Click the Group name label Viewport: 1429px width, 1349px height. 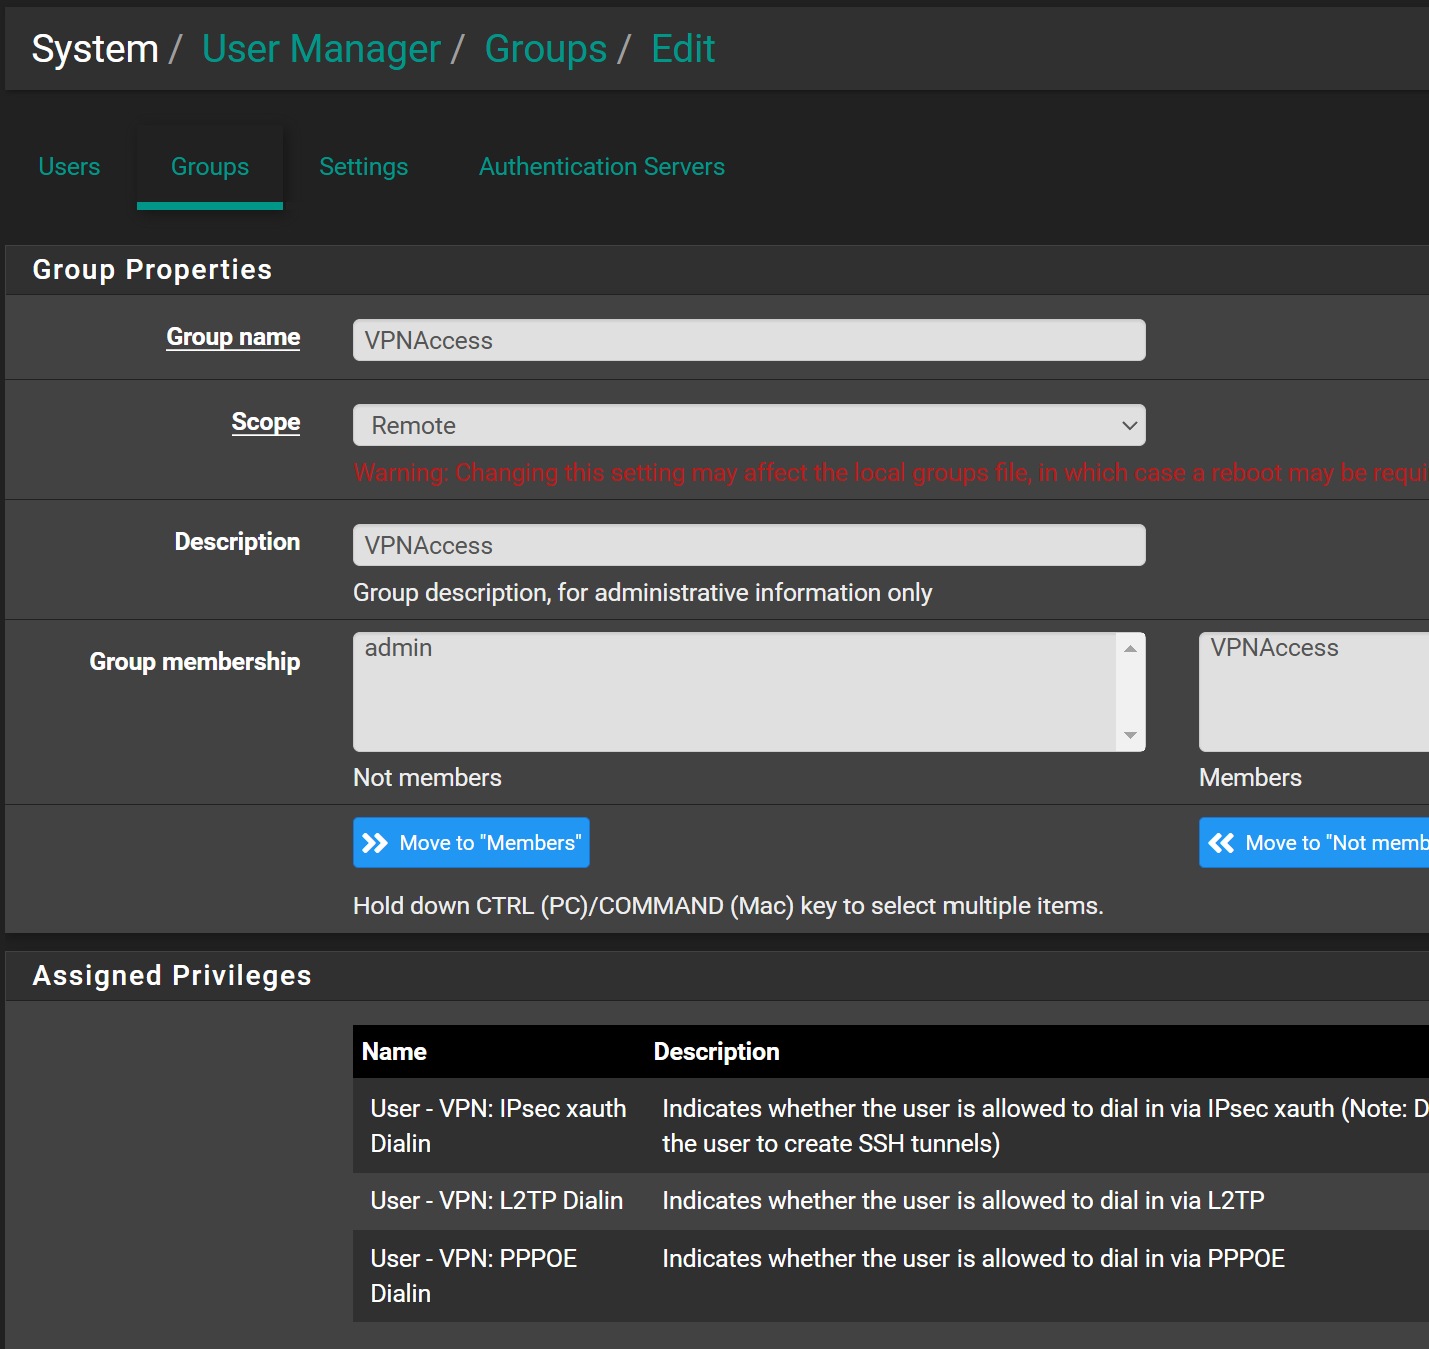pos(233,337)
